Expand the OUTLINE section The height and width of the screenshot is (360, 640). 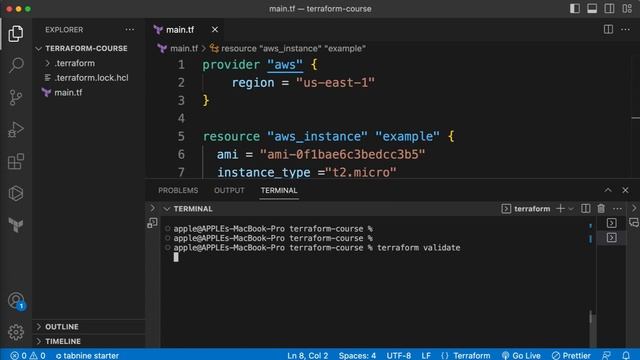62,327
